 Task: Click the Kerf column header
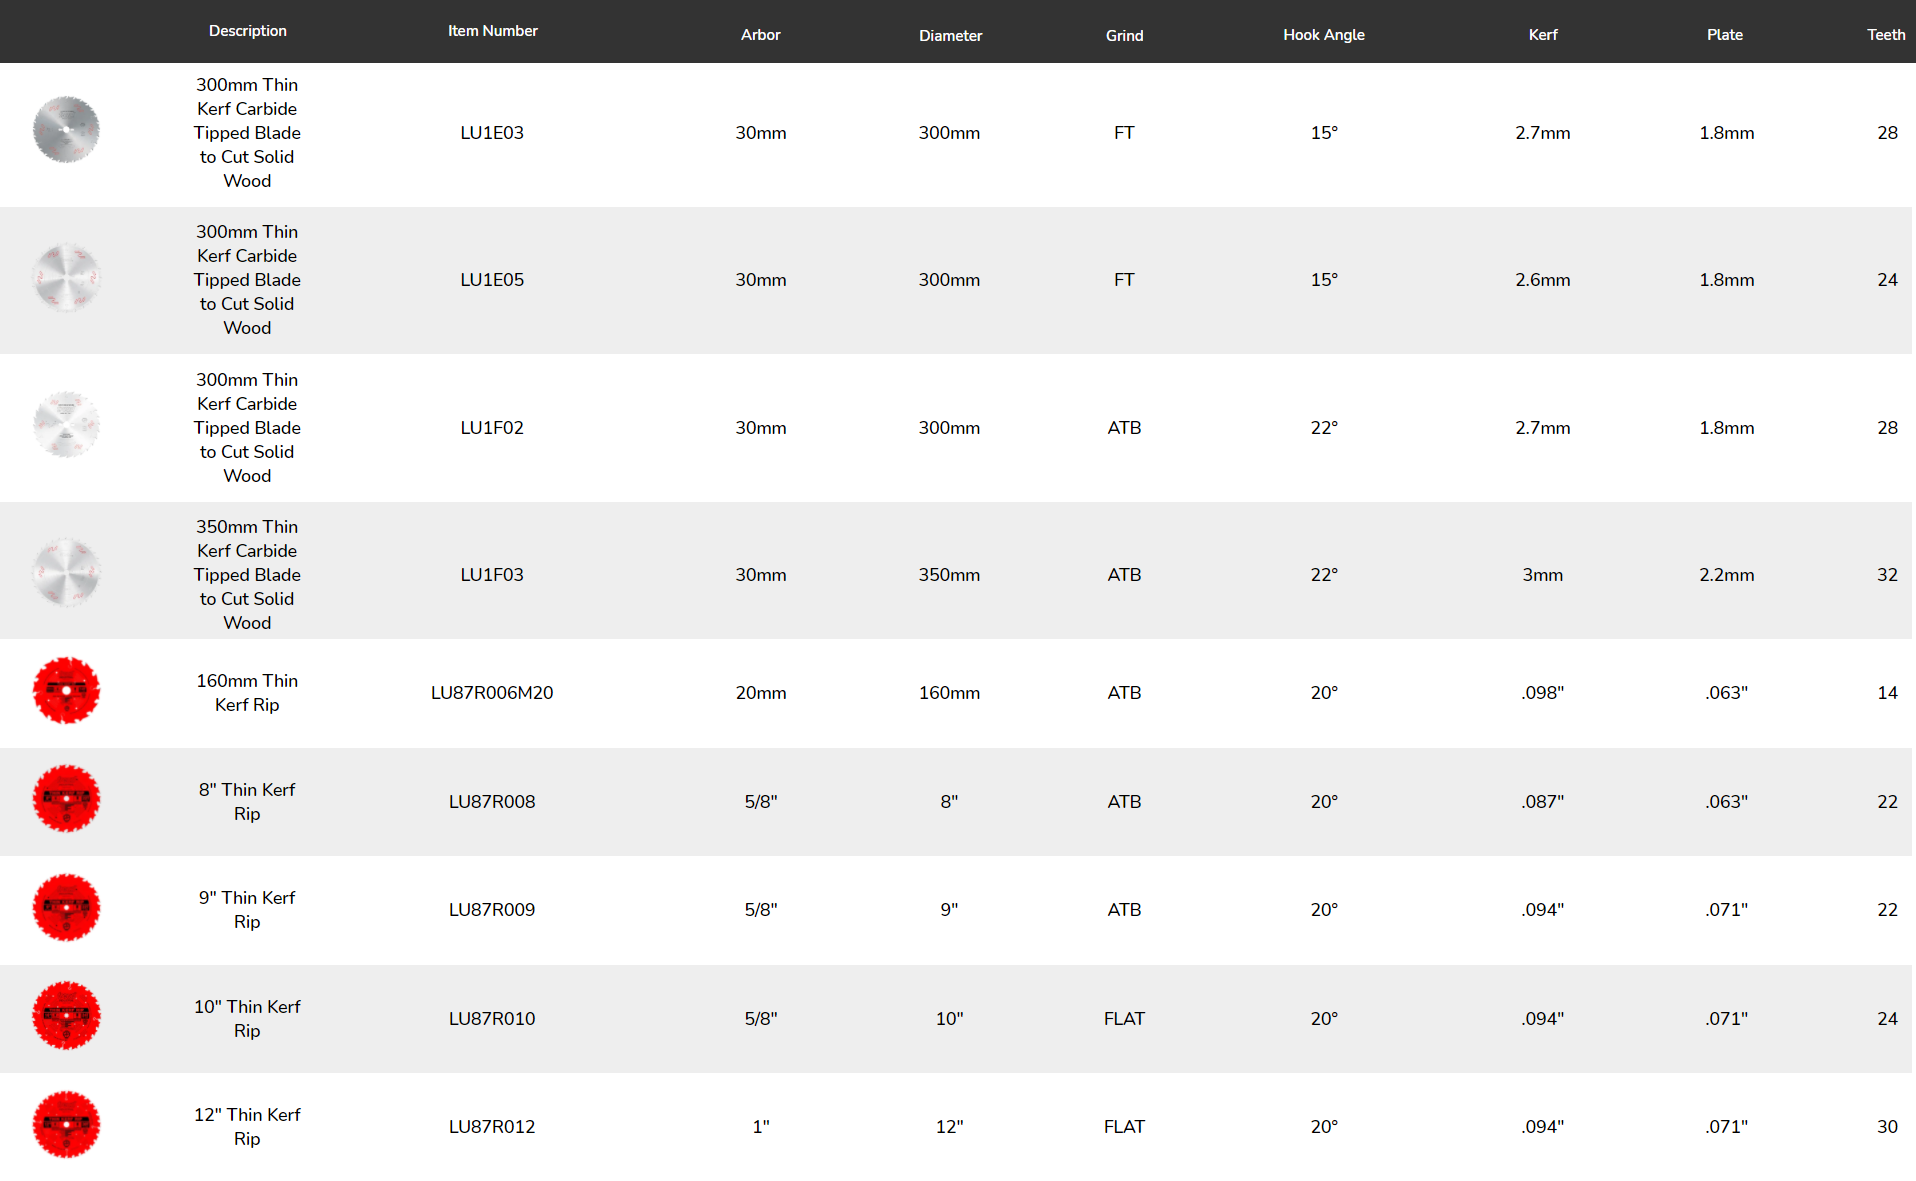[1542, 35]
